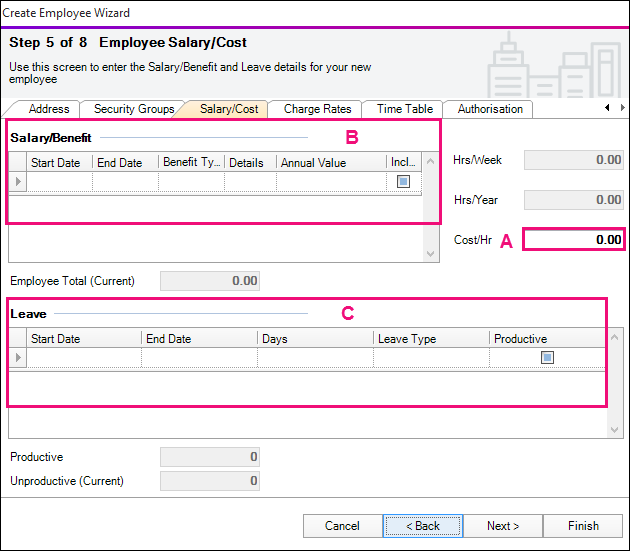Viewport: 630px width, 551px height.
Task: Go to the Time Table tab
Action: coord(405,109)
